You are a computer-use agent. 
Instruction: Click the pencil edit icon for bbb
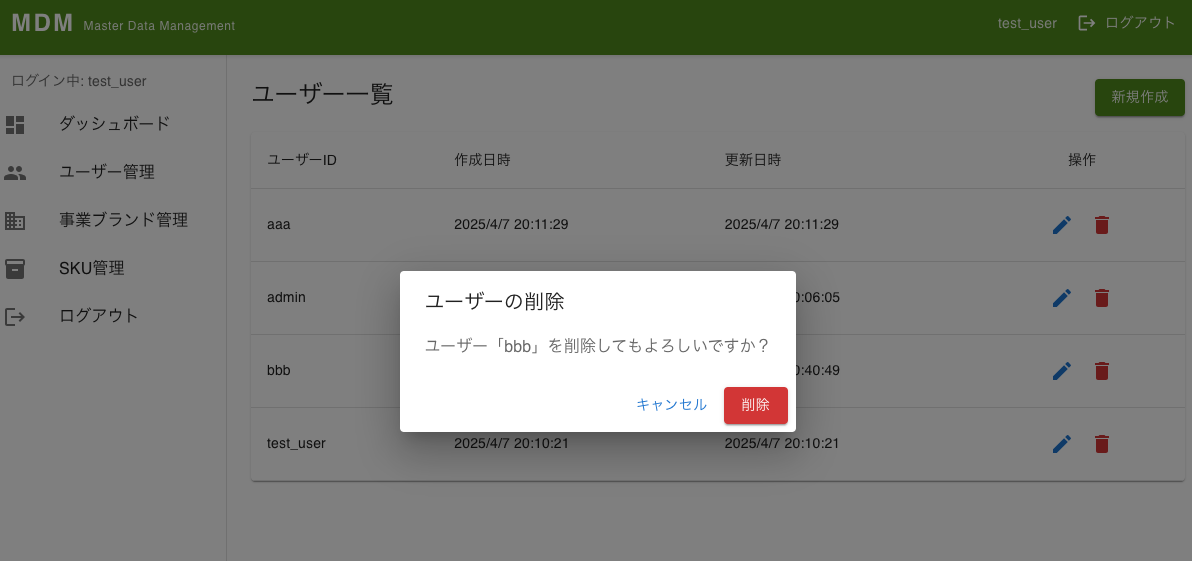1062,371
